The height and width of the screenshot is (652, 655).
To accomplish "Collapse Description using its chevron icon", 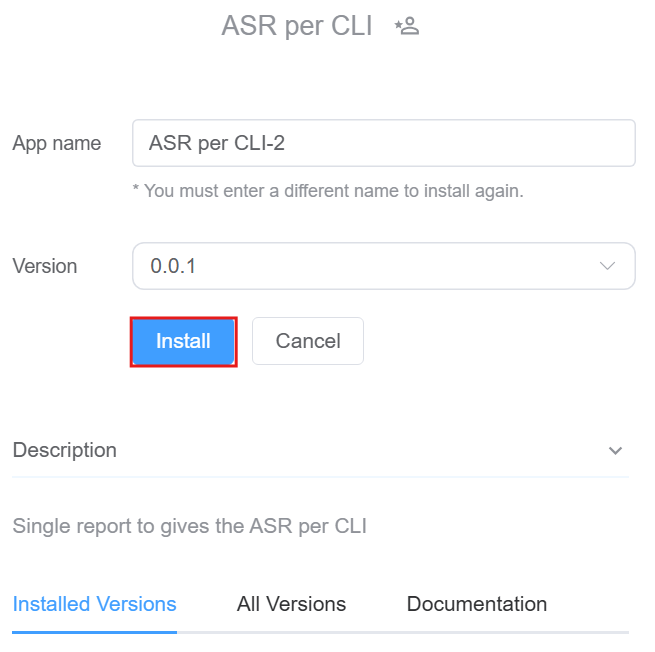I will coord(615,451).
